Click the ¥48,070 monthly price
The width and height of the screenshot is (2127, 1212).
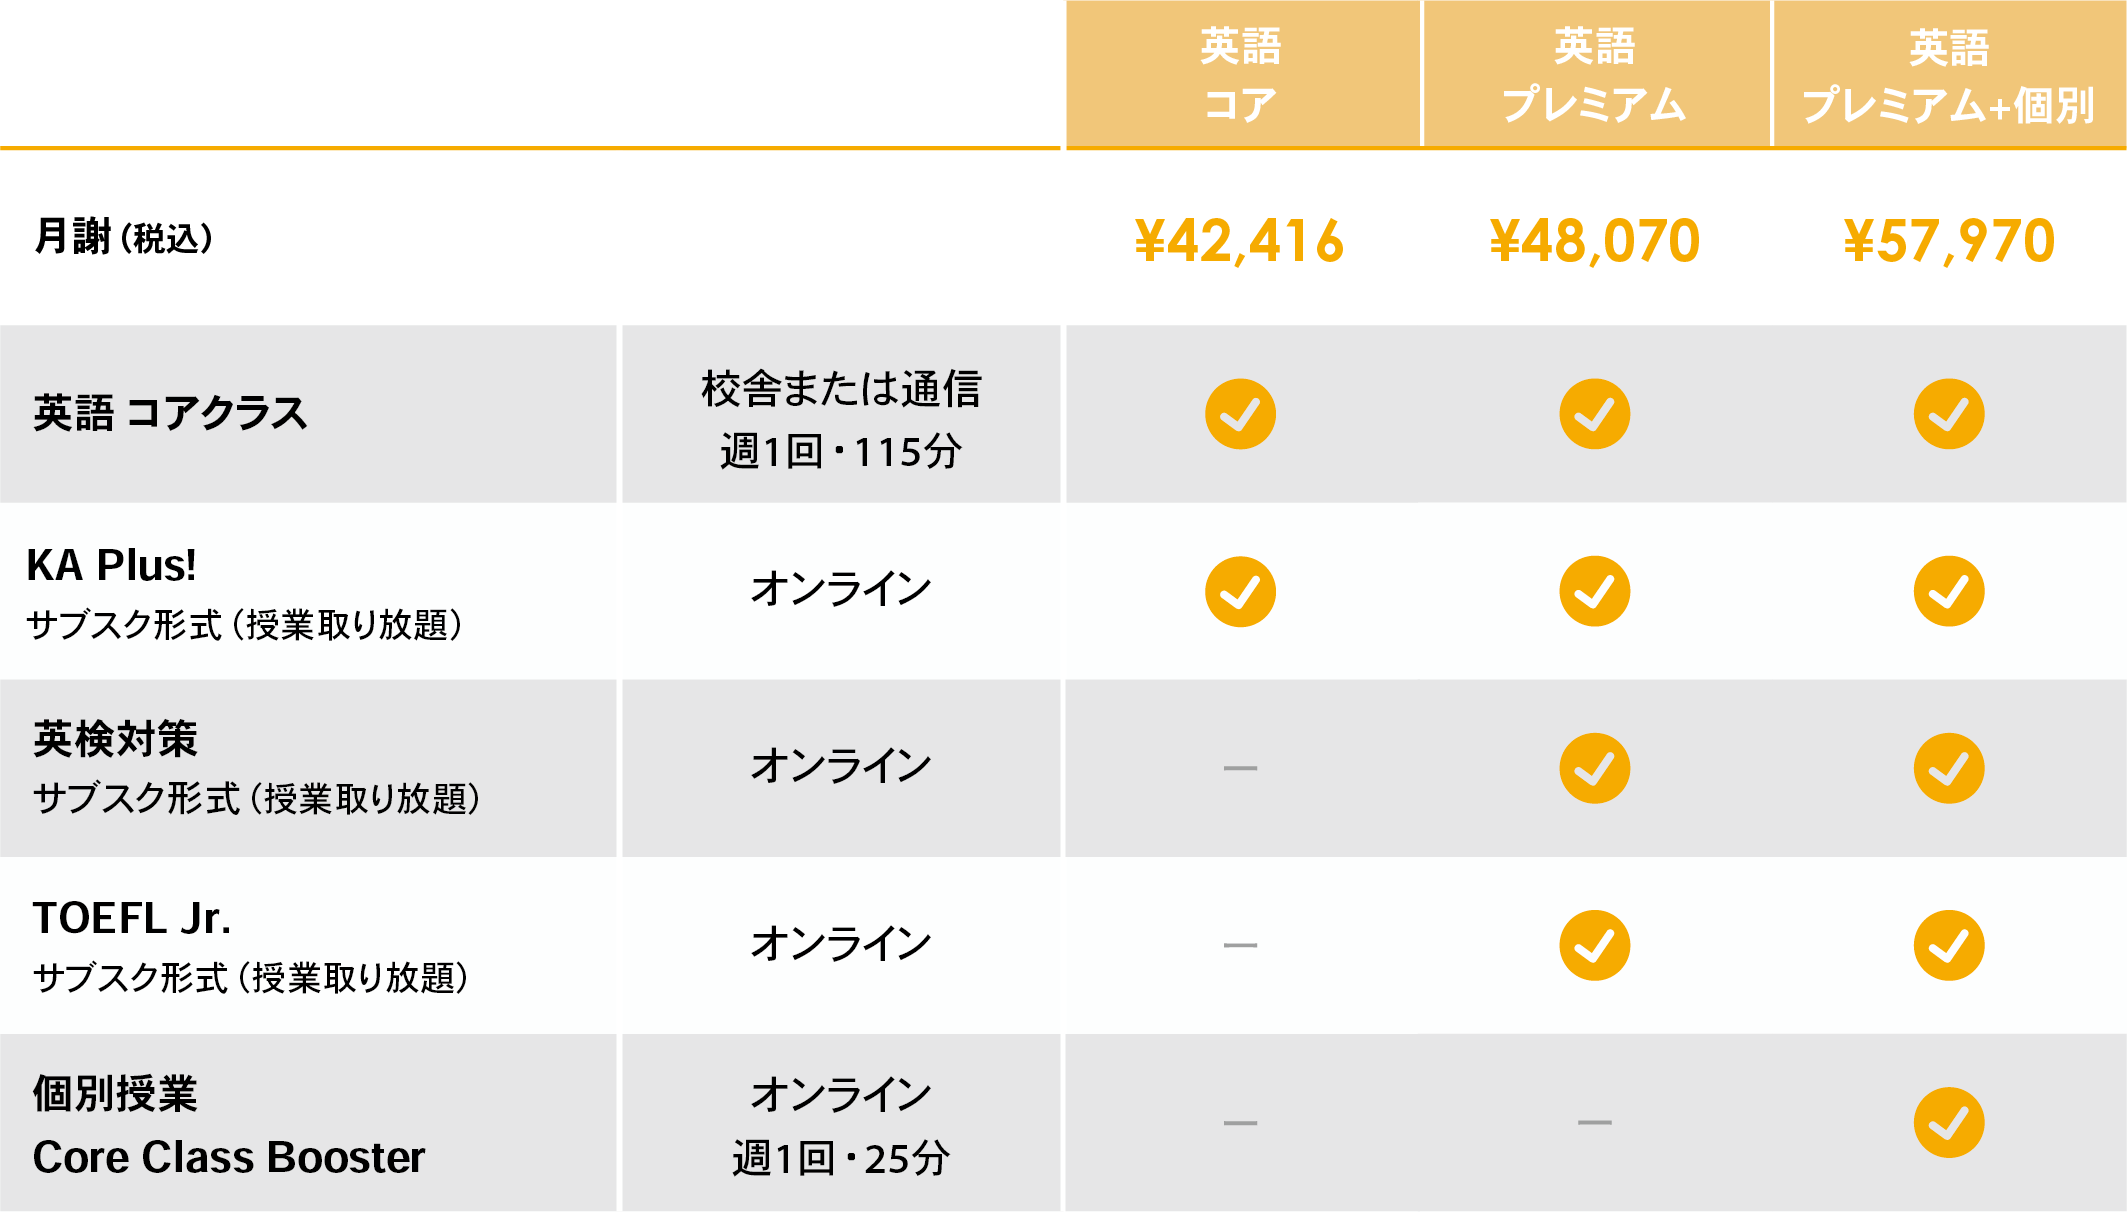1595,241
